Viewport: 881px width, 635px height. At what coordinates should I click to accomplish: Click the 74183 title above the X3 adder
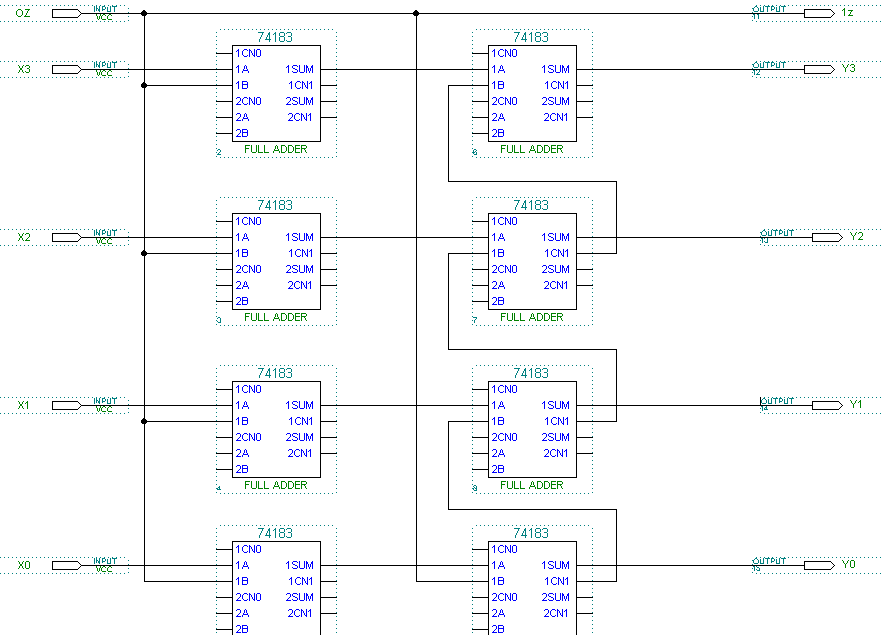click(275, 37)
